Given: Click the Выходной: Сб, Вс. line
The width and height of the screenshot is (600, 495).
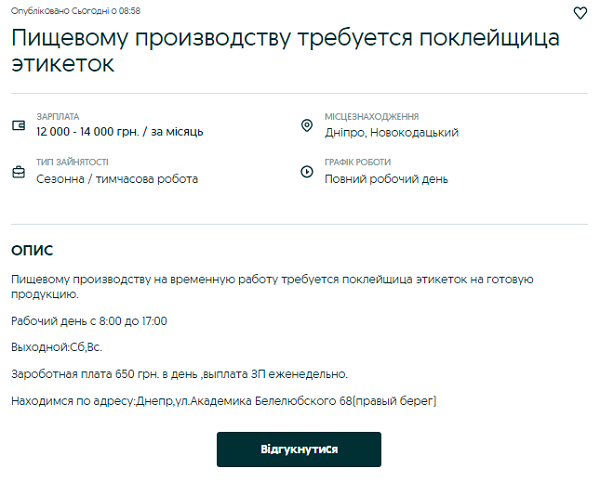Looking at the screenshot, I should click(56, 347).
